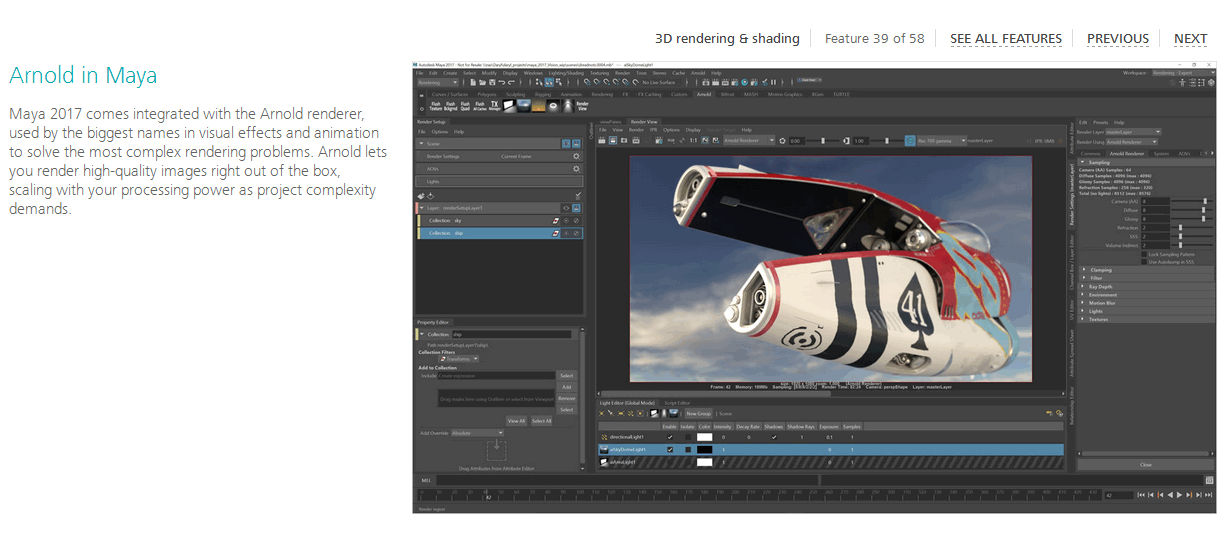The image size is (1227, 539).
Task: Click the first render view toolbar icon
Action: click(601, 141)
